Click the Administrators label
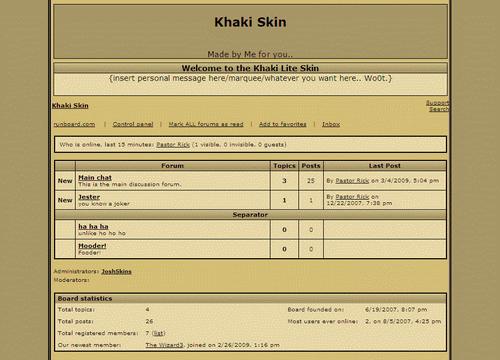This screenshot has height=360, width=500. pyautogui.click(x=76, y=271)
